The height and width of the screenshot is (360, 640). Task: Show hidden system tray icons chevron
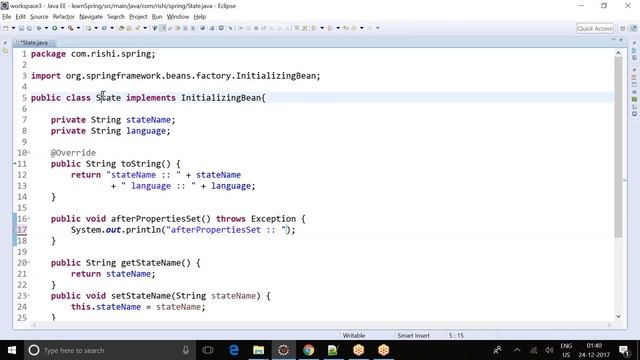[x=517, y=350]
